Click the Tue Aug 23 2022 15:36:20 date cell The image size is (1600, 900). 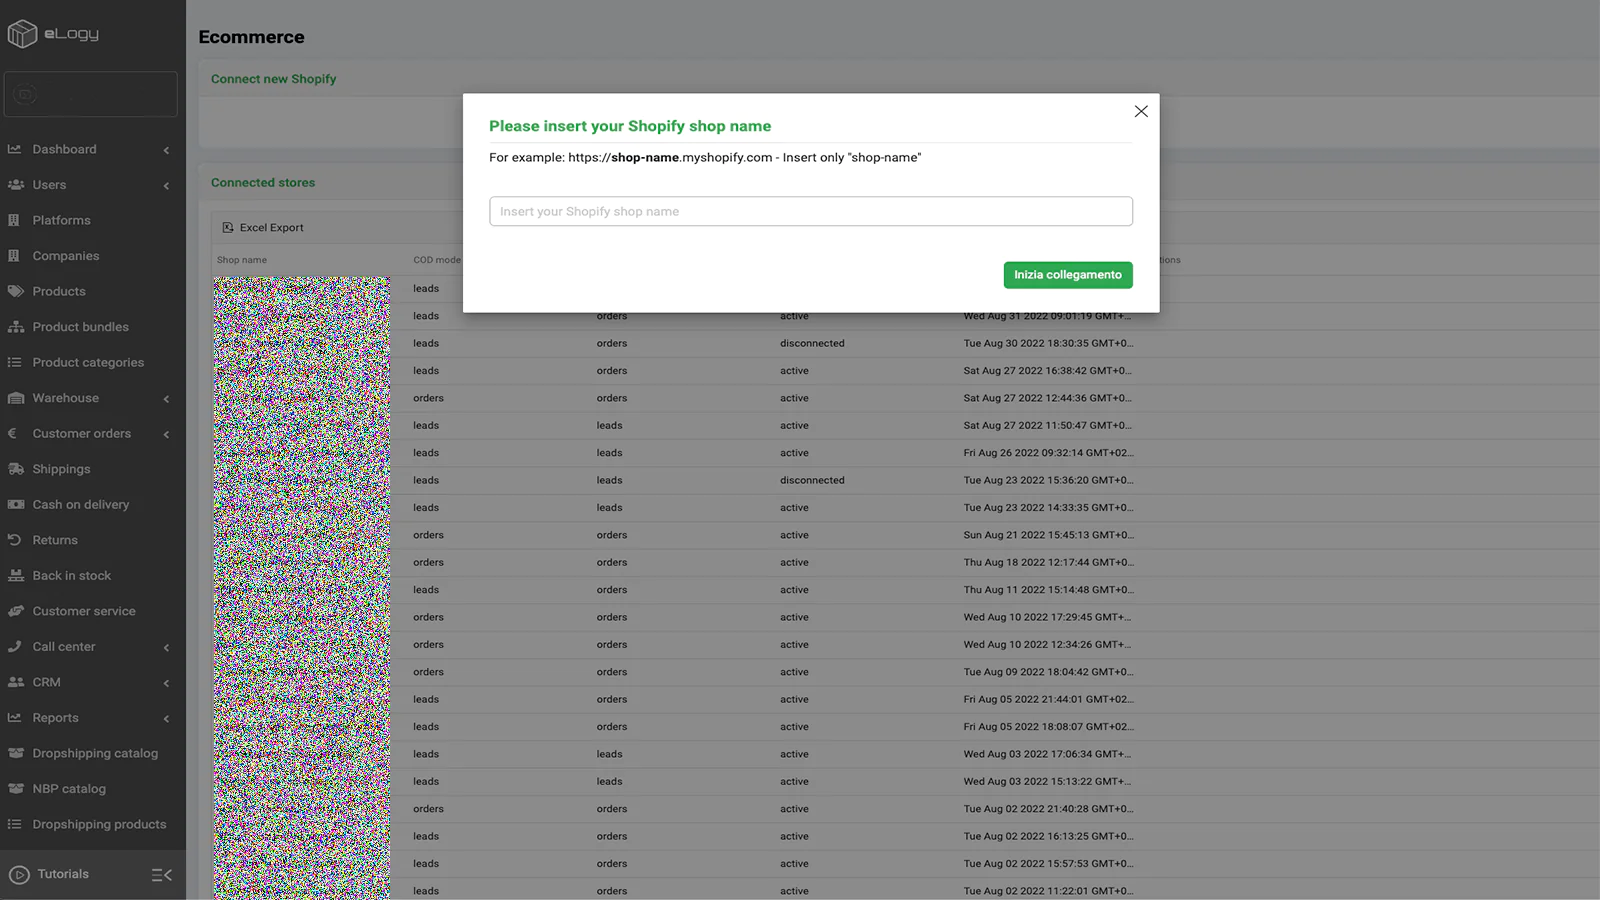tap(1048, 480)
